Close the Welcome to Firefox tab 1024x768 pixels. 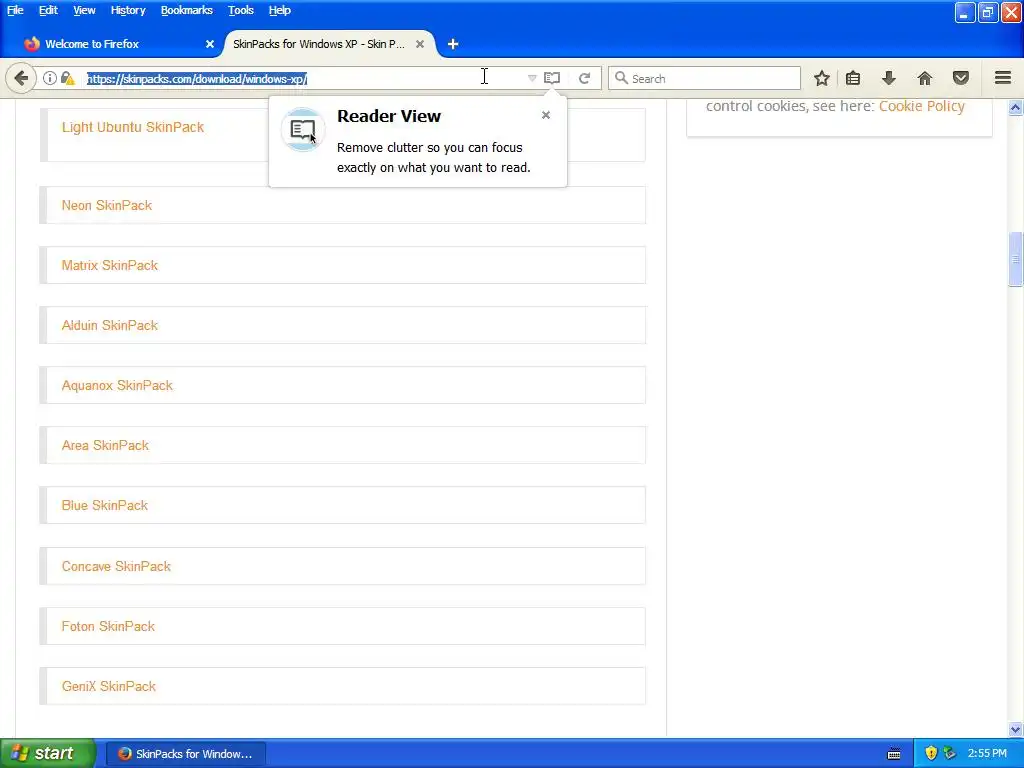[x=210, y=44]
